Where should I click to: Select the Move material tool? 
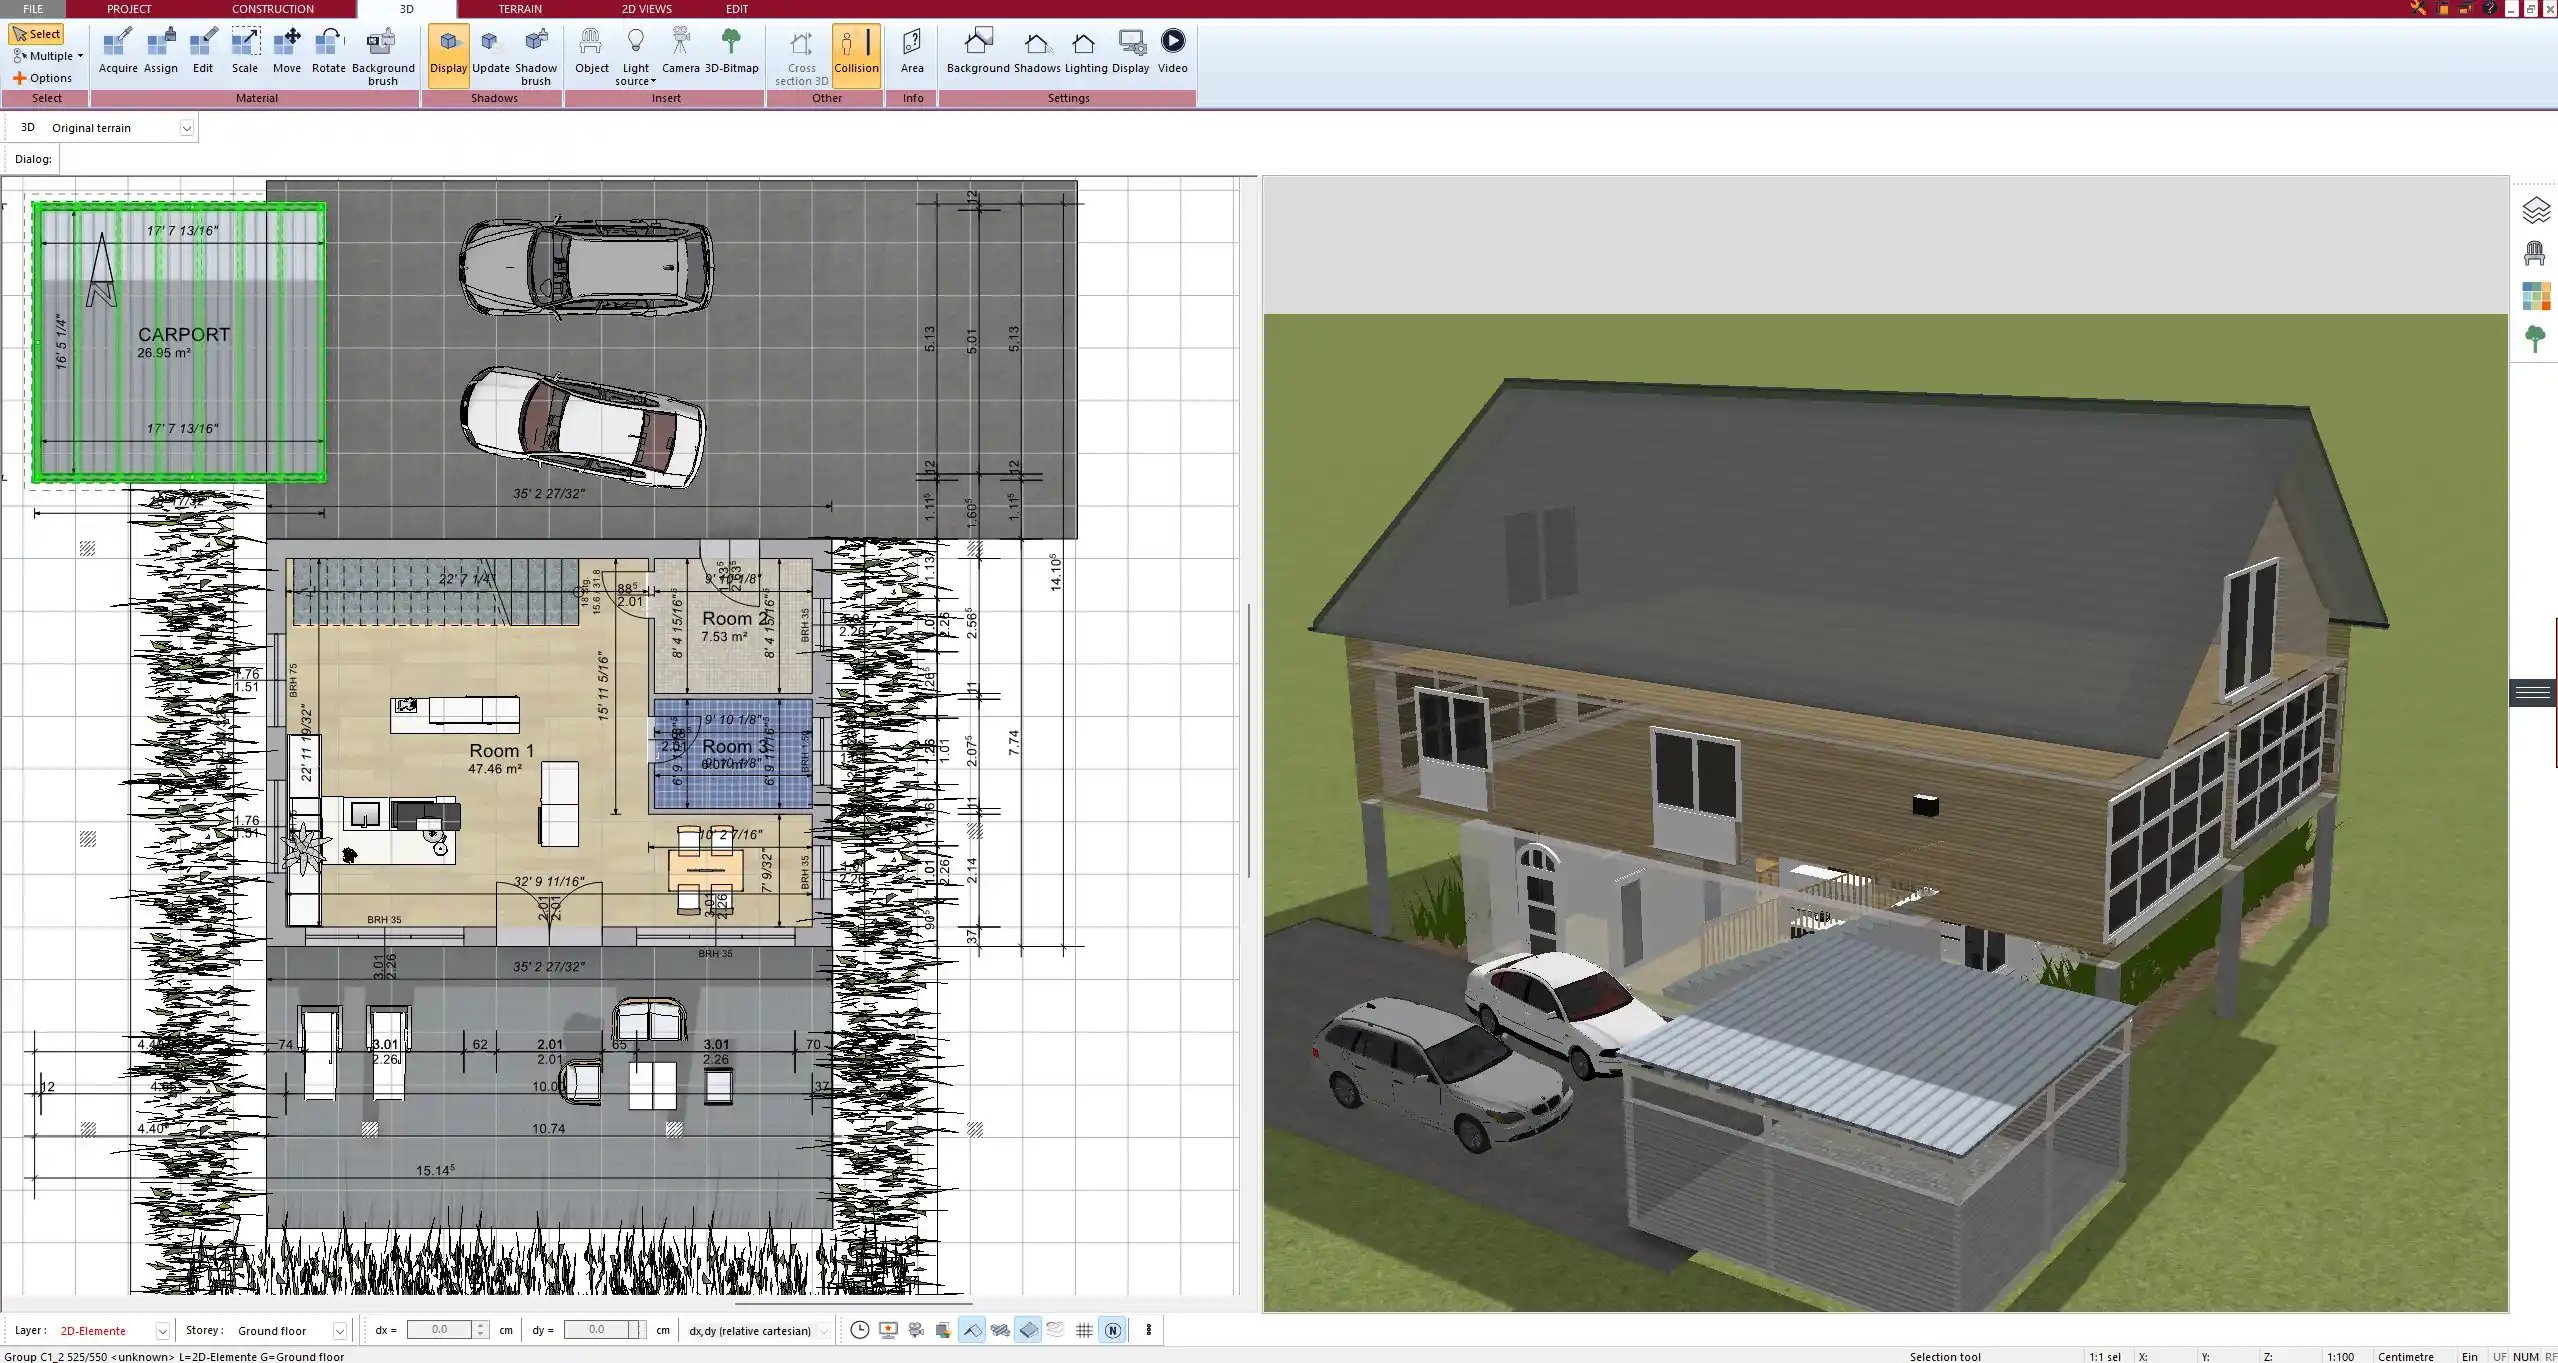coord(287,51)
